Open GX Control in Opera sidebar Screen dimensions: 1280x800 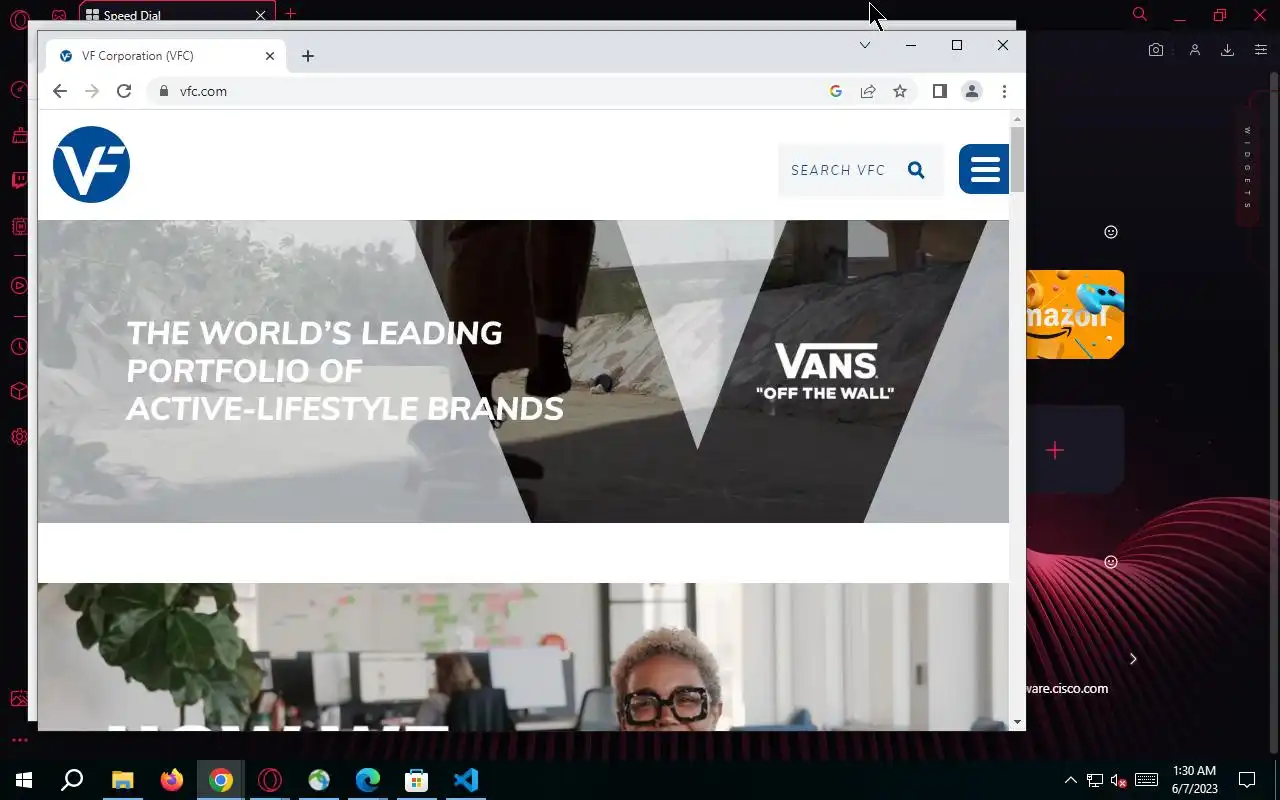(19, 90)
